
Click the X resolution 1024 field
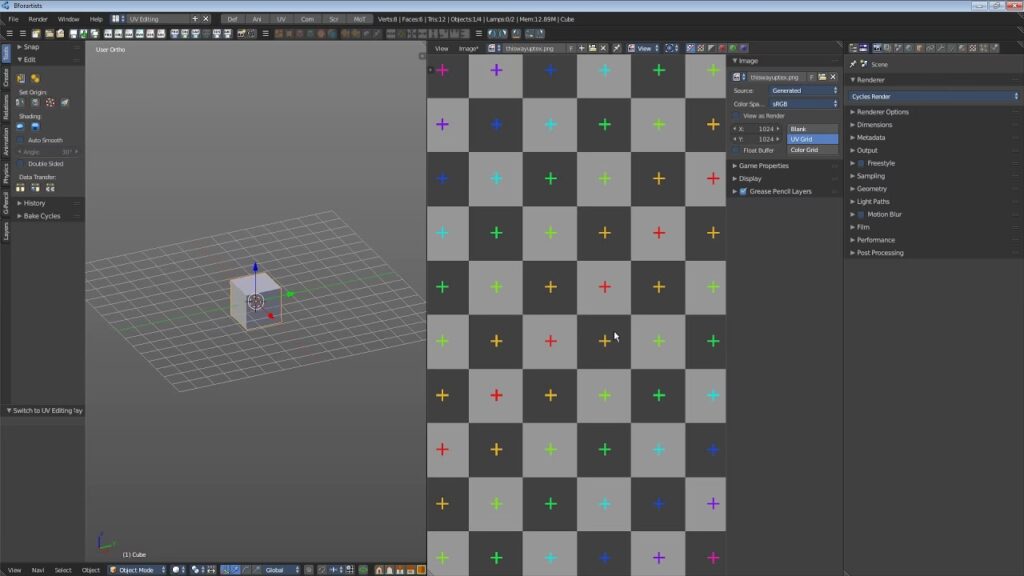(756, 129)
